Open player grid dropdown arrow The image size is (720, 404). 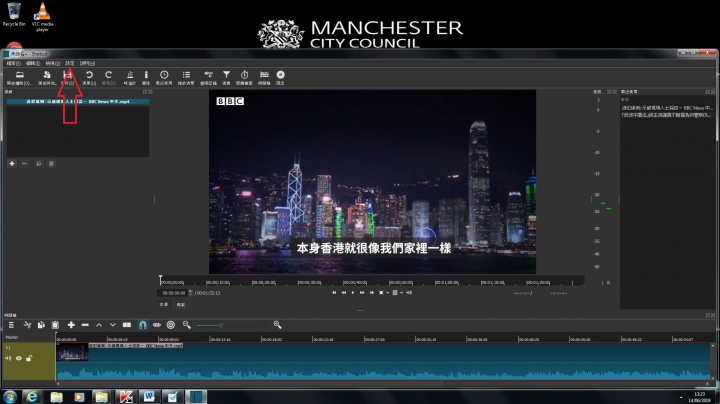[401, 292]
